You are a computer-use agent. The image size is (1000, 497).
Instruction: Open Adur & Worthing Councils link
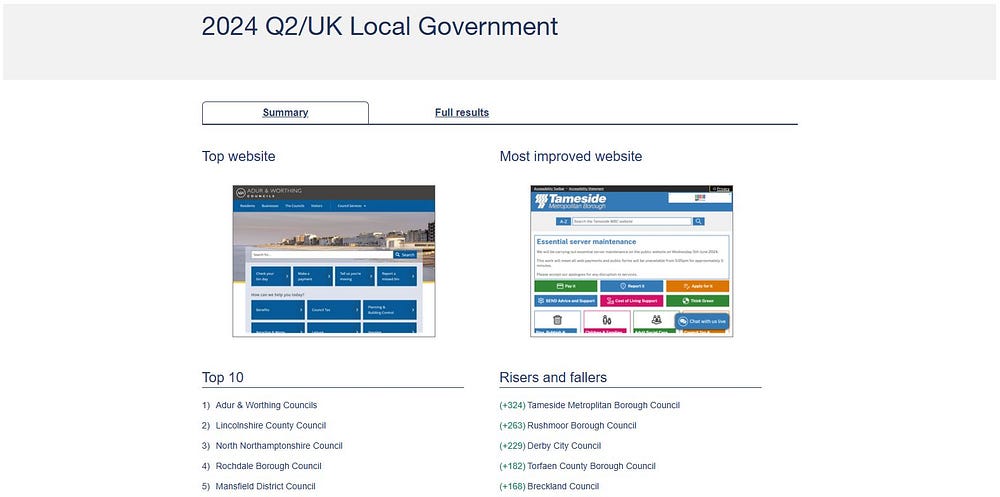click(x=266, y=406)
